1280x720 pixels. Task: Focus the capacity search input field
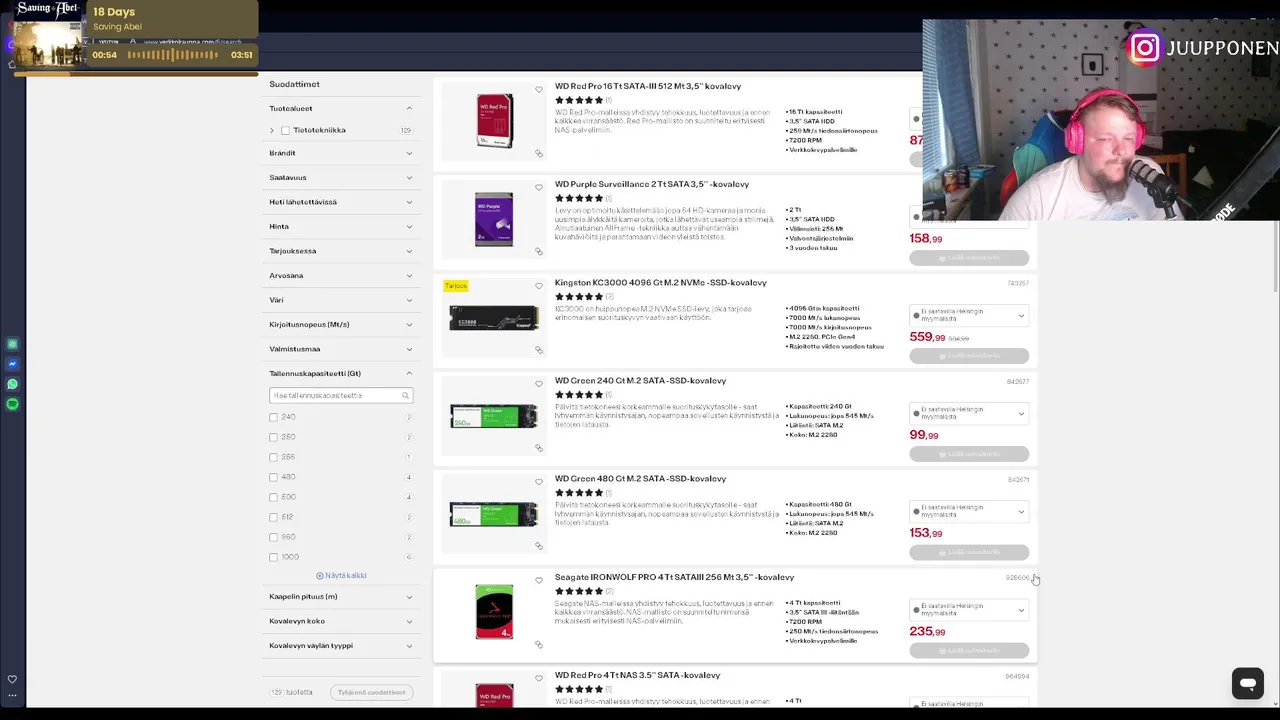(341, 395)
